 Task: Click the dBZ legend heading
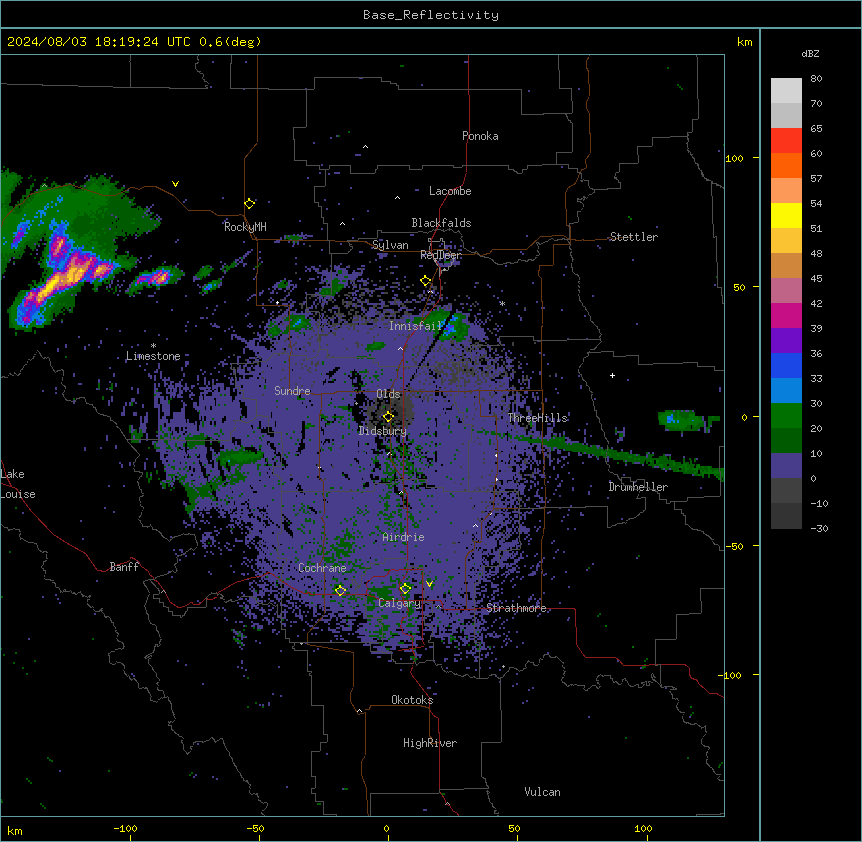click(810, 54)
